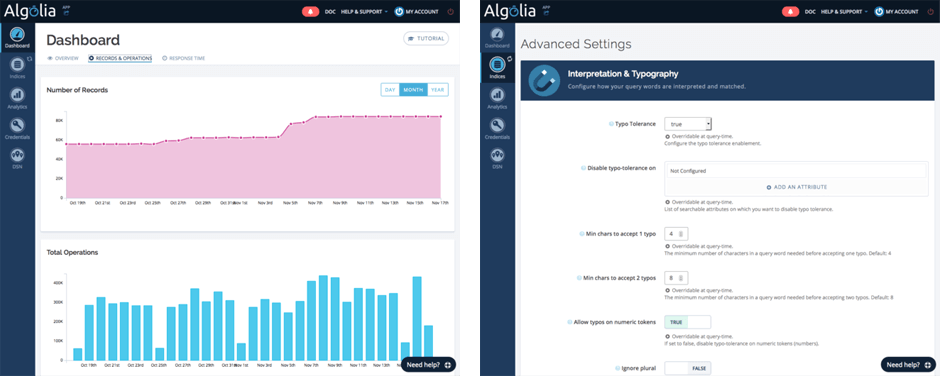Viewport: 940px width, 376px height.
Task: Click Nov 7th data point on records chart
Action: pyautogui.click(x=316, y=117)
